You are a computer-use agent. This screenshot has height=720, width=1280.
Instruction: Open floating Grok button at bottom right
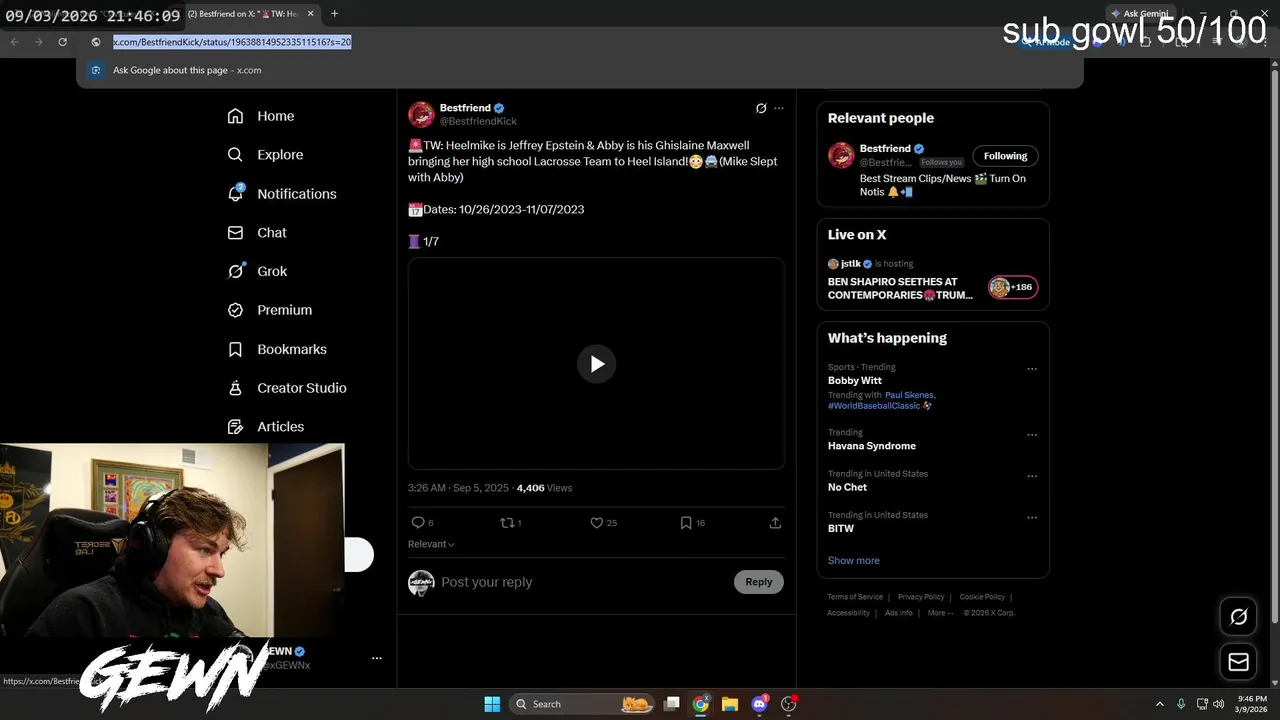tap(1238, 617)
